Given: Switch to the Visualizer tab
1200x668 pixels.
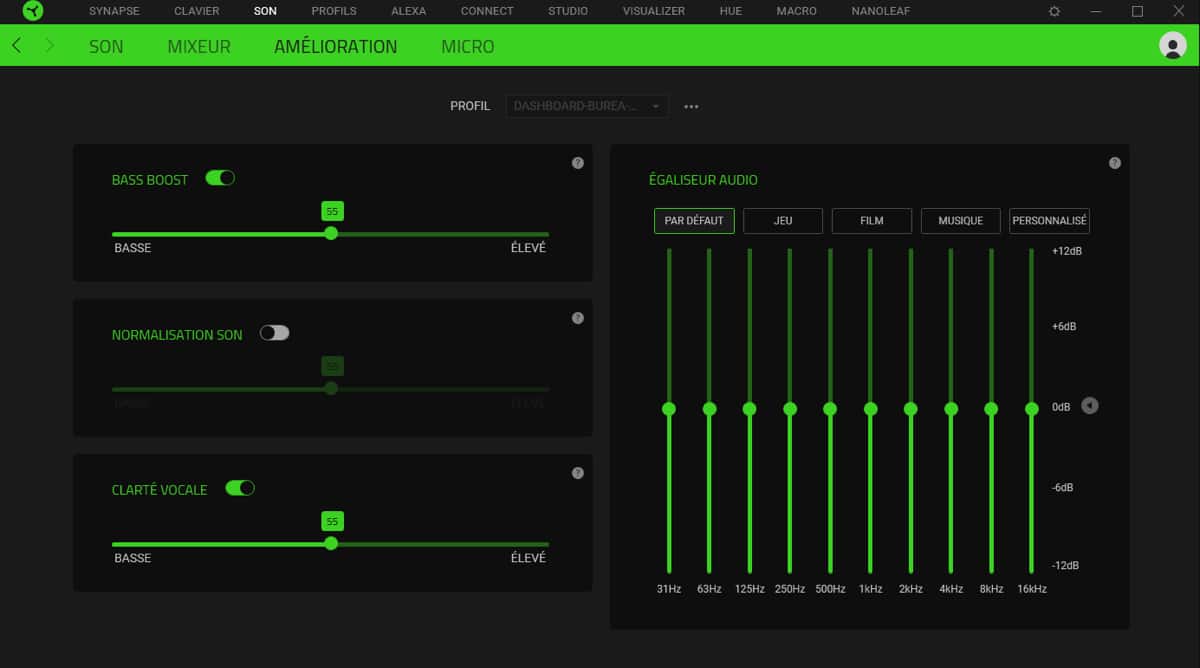Looking at the screenshot, I should [654, 11].
